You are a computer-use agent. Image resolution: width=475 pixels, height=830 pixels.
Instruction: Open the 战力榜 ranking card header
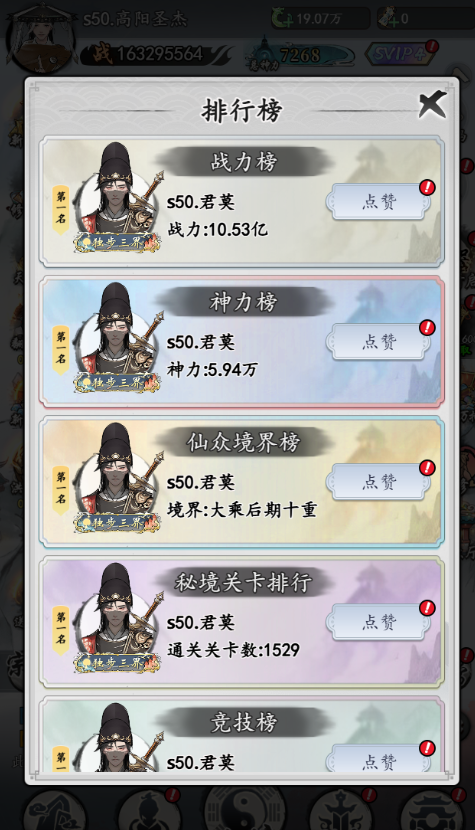[244, 161]
